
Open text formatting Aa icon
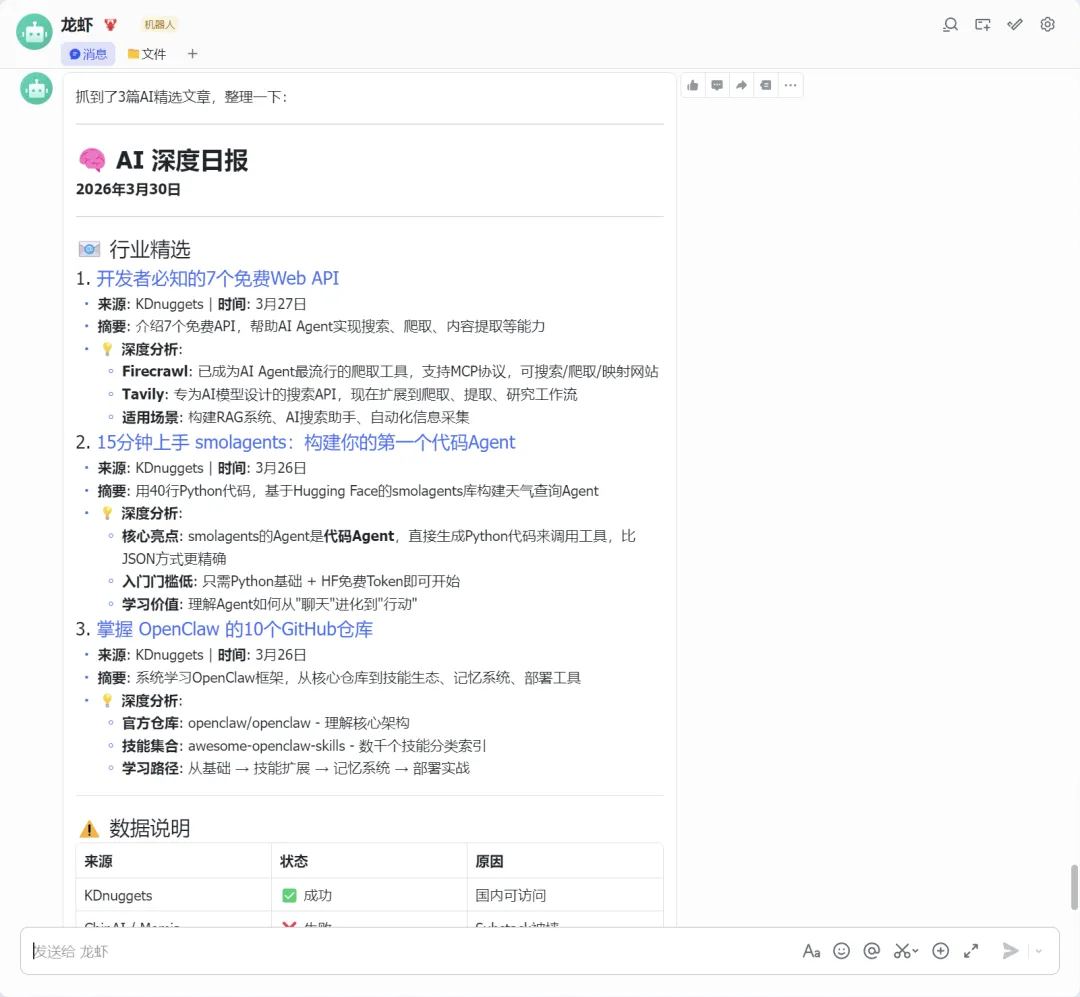click(x=811, y=952)
